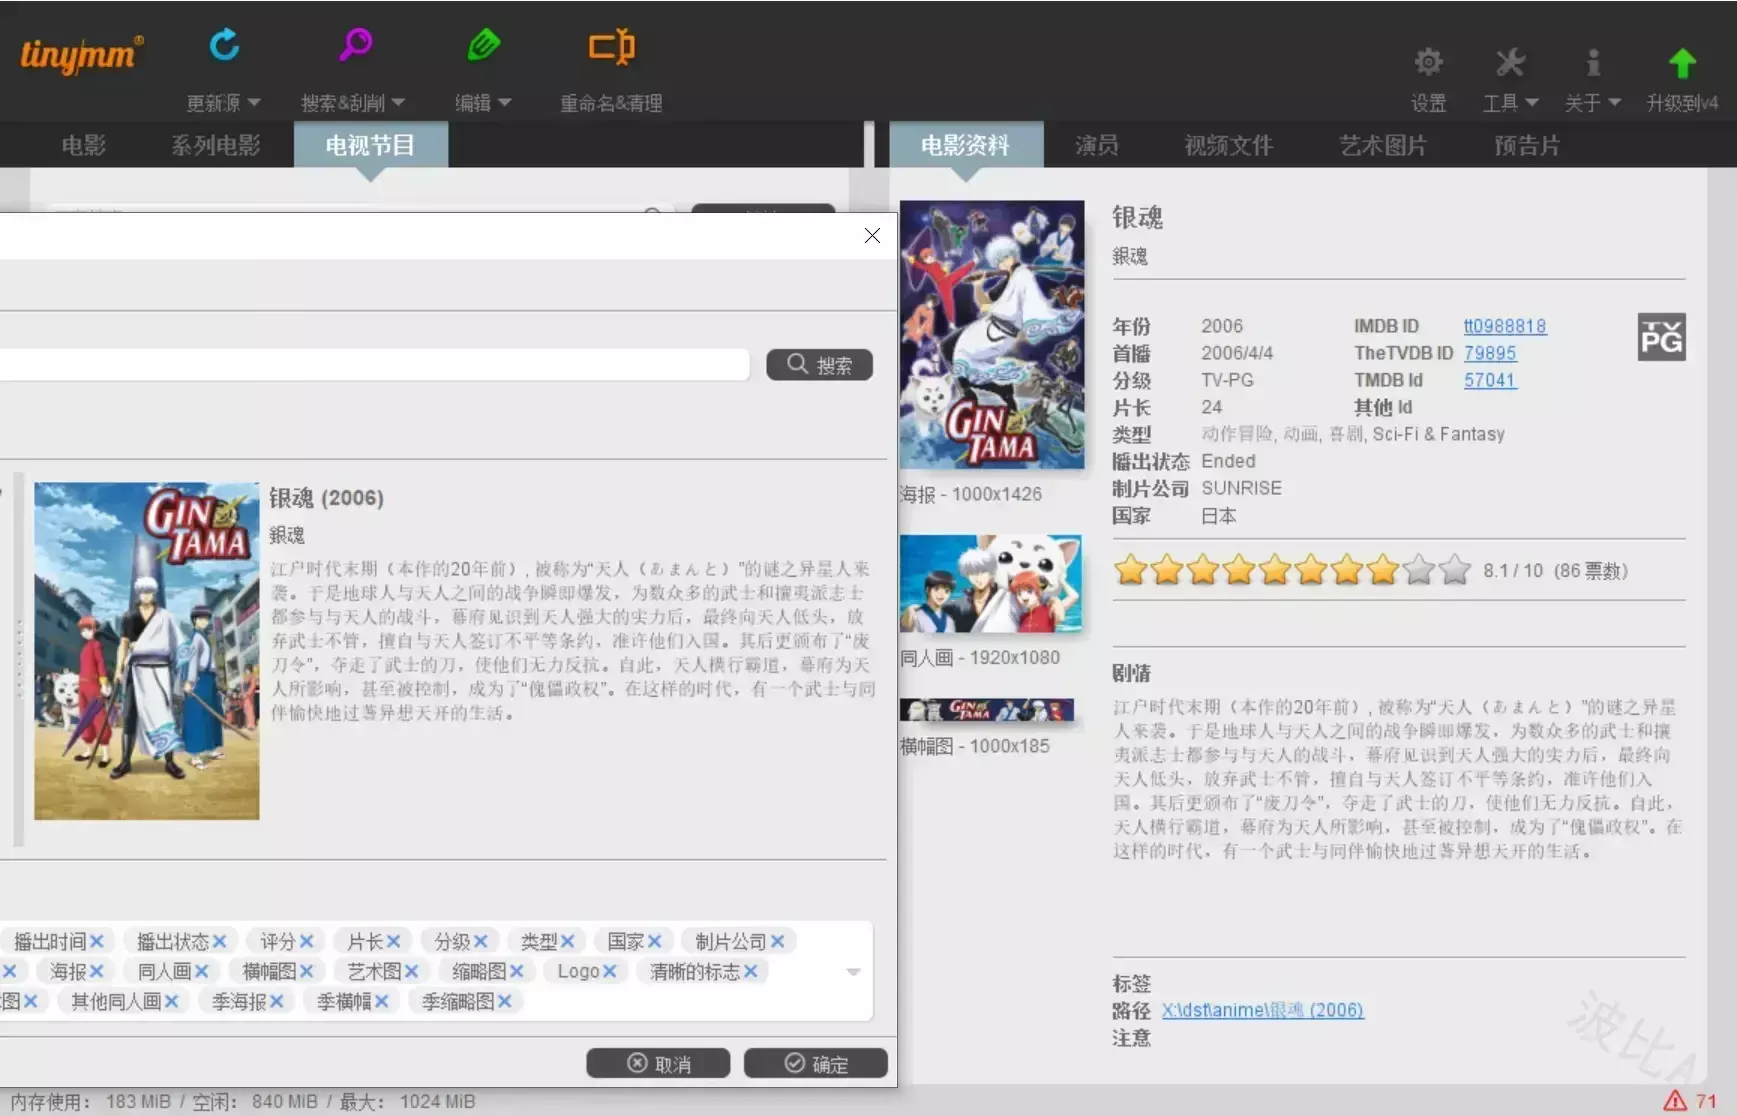Image resolution: width=1737 pixels, height=1116 pixels.
Task: Remove the Logo tag with its X
Action: coord(609,971)
